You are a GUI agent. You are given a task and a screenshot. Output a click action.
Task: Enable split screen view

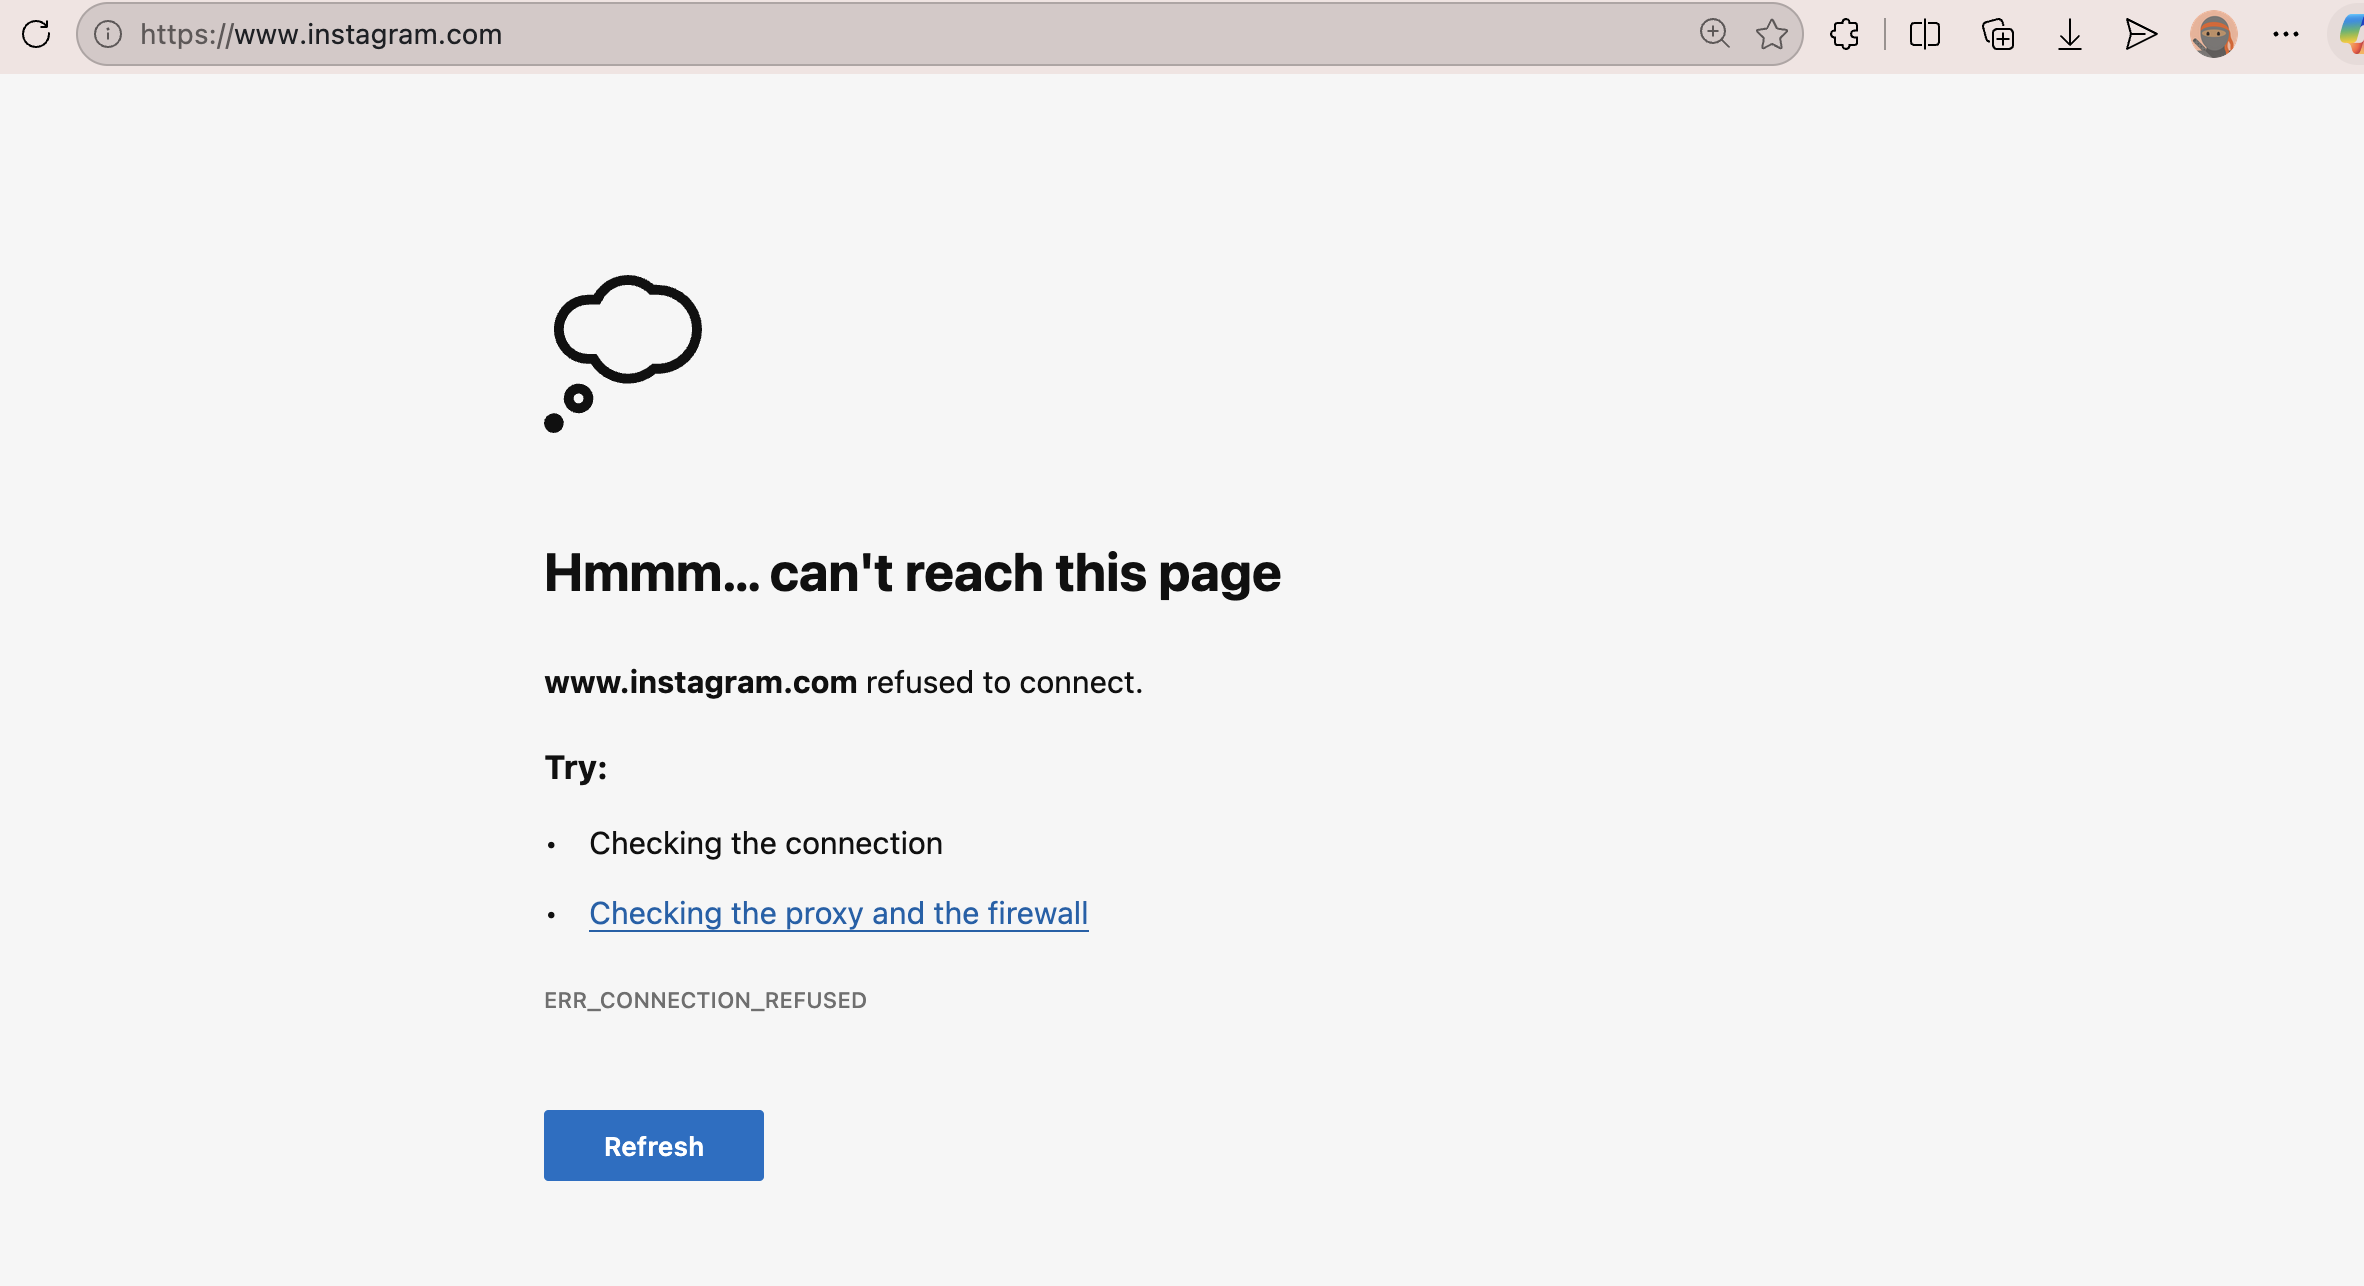click(1924, 34)
